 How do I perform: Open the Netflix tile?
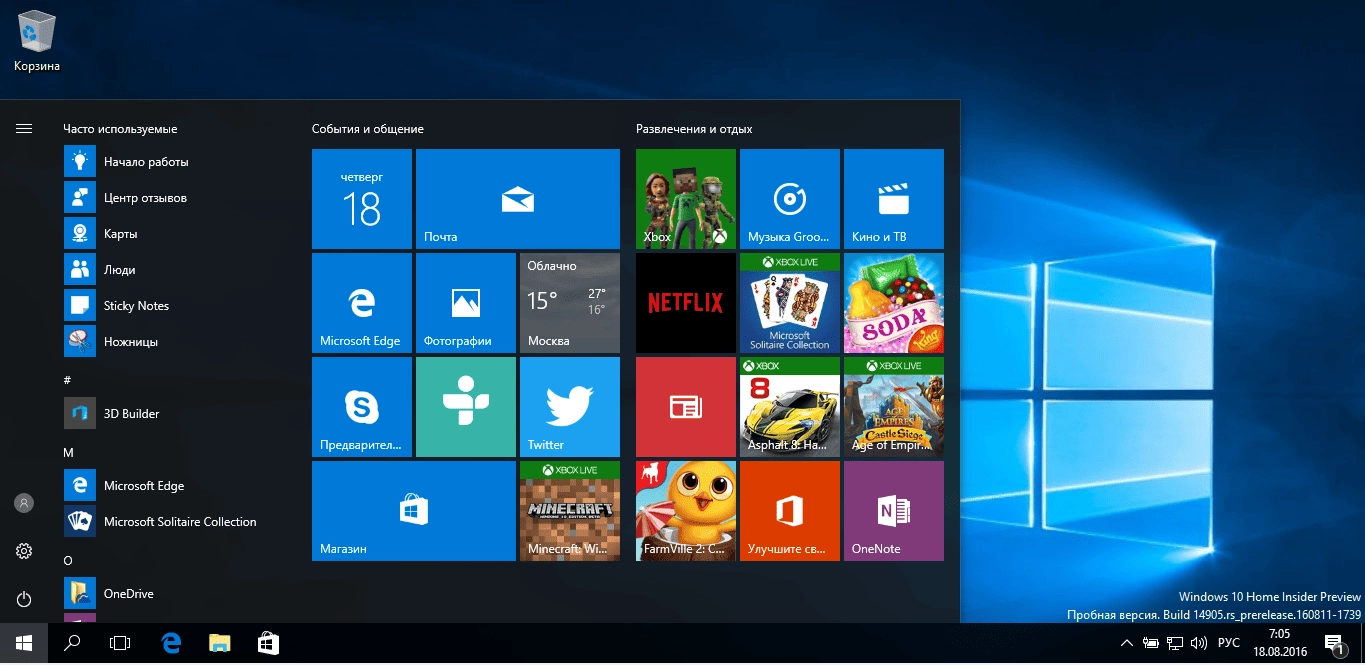pyautogui.click(x=686, y=303)
